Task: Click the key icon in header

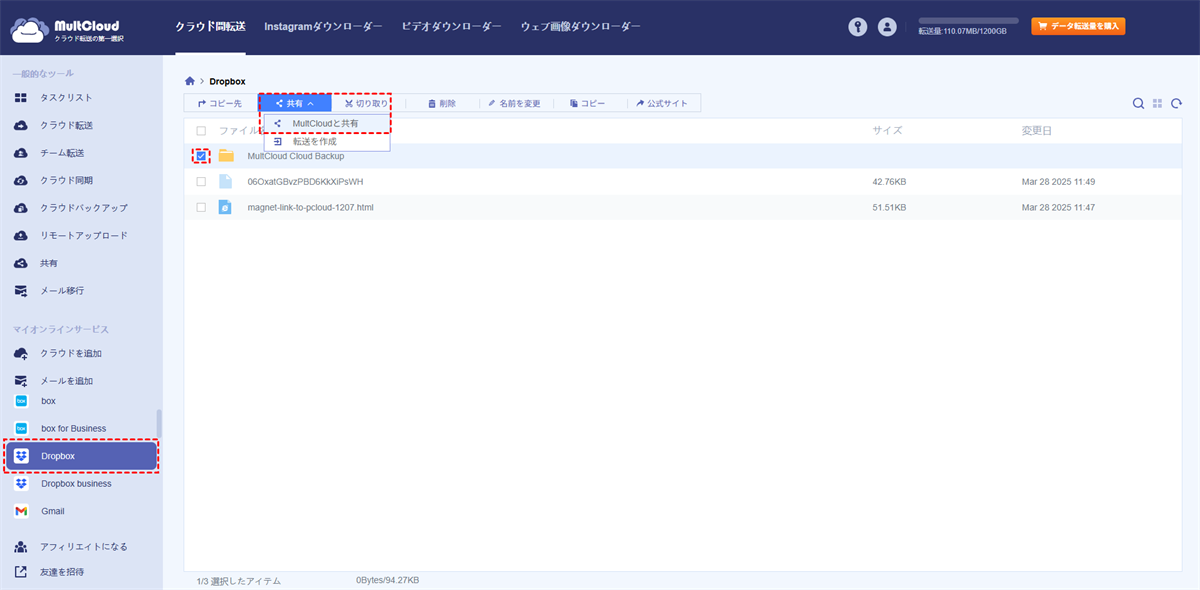Action: coord(857,27)
